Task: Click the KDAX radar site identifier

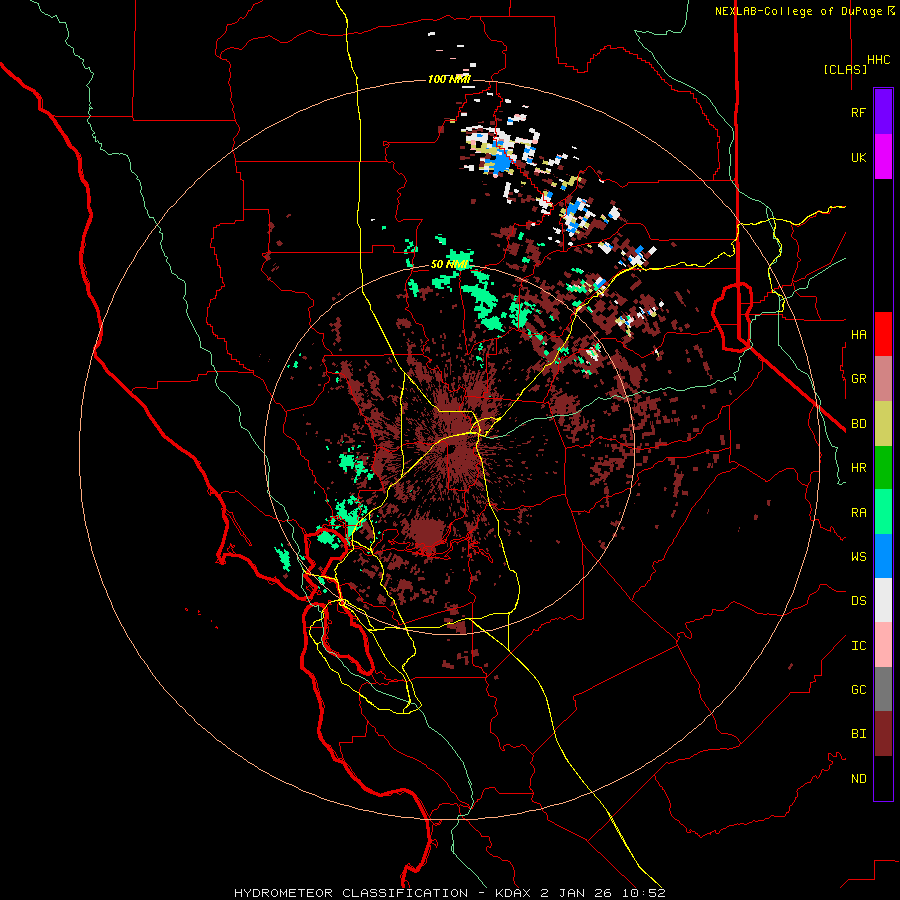Action: pos(513,893)
